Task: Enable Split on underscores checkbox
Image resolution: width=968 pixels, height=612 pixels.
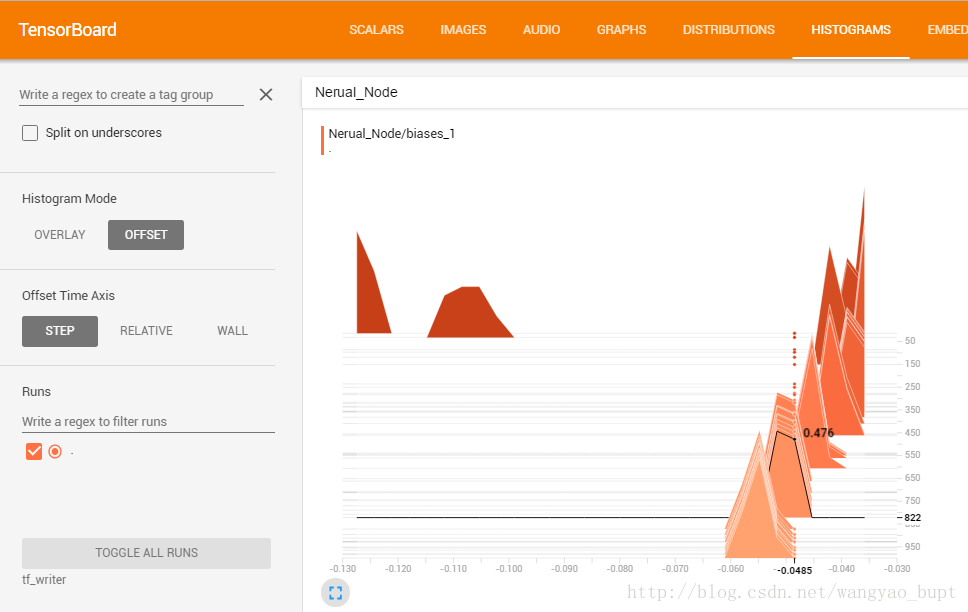Action: (x=30, y=133)
